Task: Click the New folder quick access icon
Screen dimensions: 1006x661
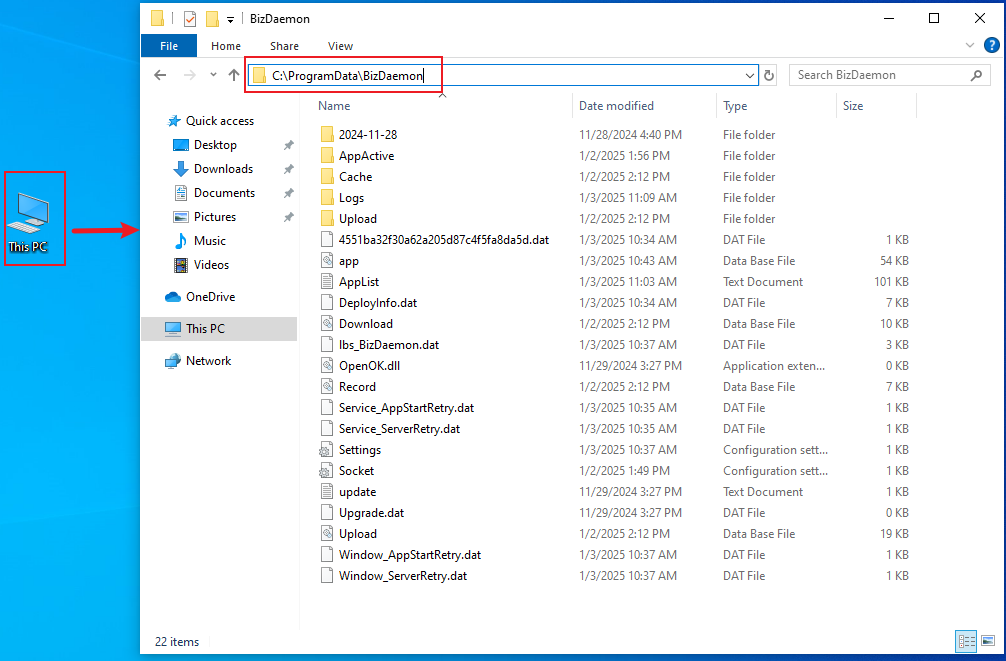Action: click(212, 19)
